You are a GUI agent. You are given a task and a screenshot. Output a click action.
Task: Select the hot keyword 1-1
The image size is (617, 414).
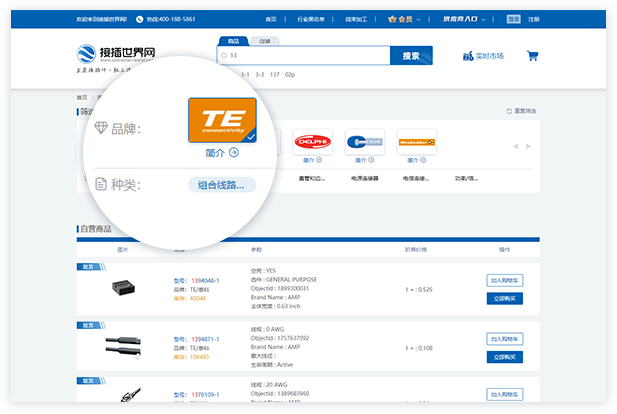pos(245,74)
